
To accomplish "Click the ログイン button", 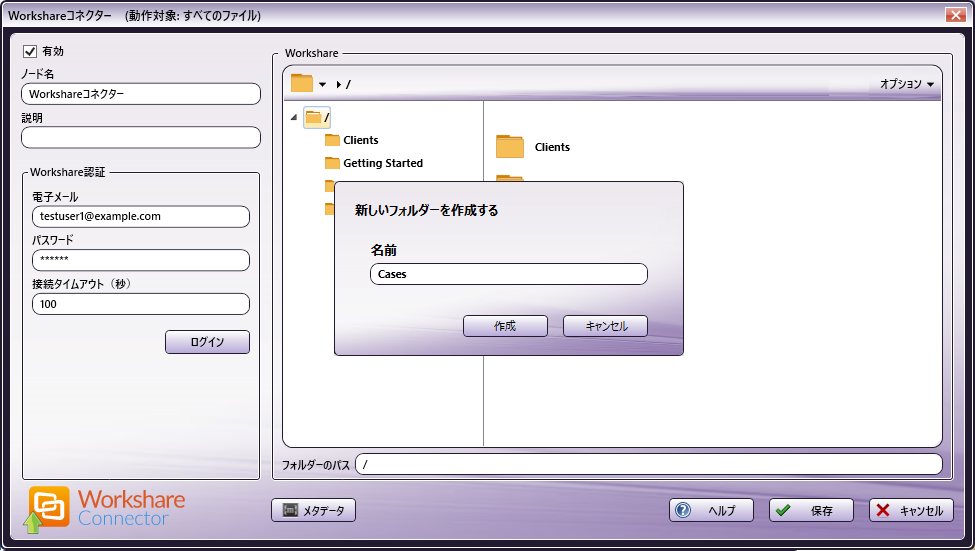I will (x=207, y=342).
